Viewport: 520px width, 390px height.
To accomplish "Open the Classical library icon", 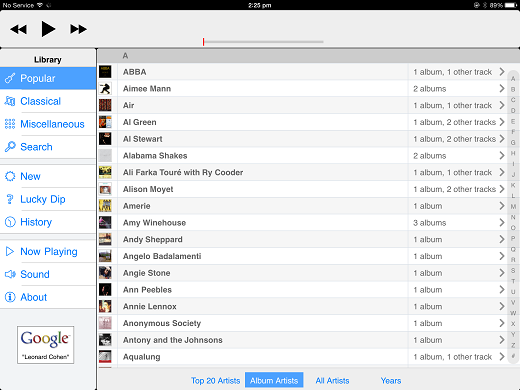I will point(10,101).
